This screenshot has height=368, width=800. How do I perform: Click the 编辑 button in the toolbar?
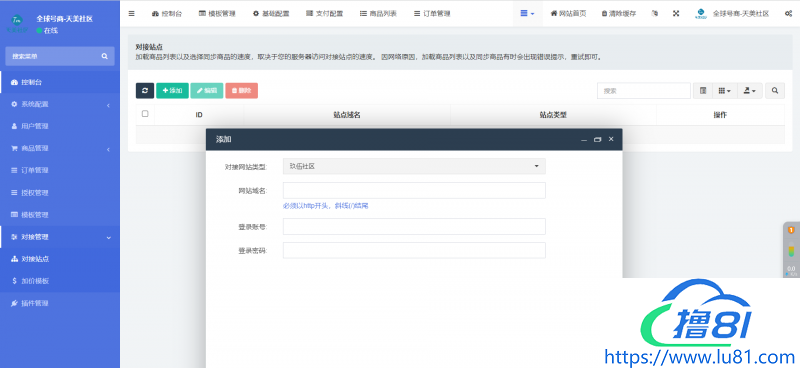pyautogui.click(x=207, y=90)
